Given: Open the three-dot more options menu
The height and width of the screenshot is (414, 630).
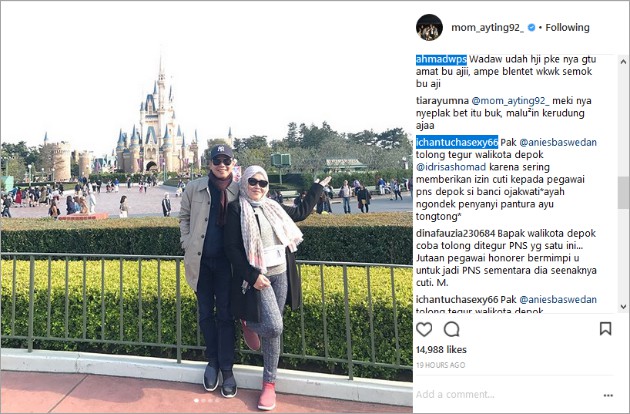Looking at the screenshot, I should (x=608, y=396).
